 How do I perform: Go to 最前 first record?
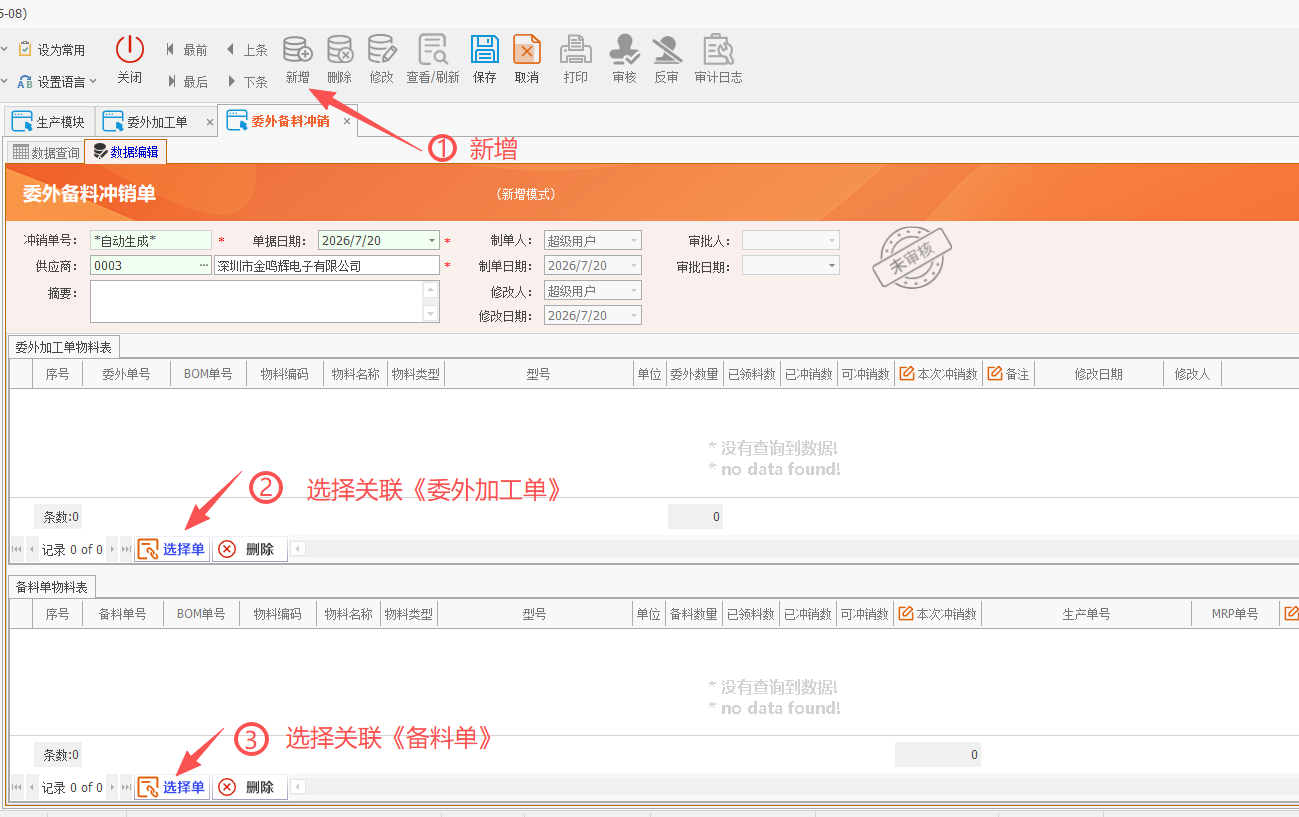pyautogui.click(x=187, y=50)
